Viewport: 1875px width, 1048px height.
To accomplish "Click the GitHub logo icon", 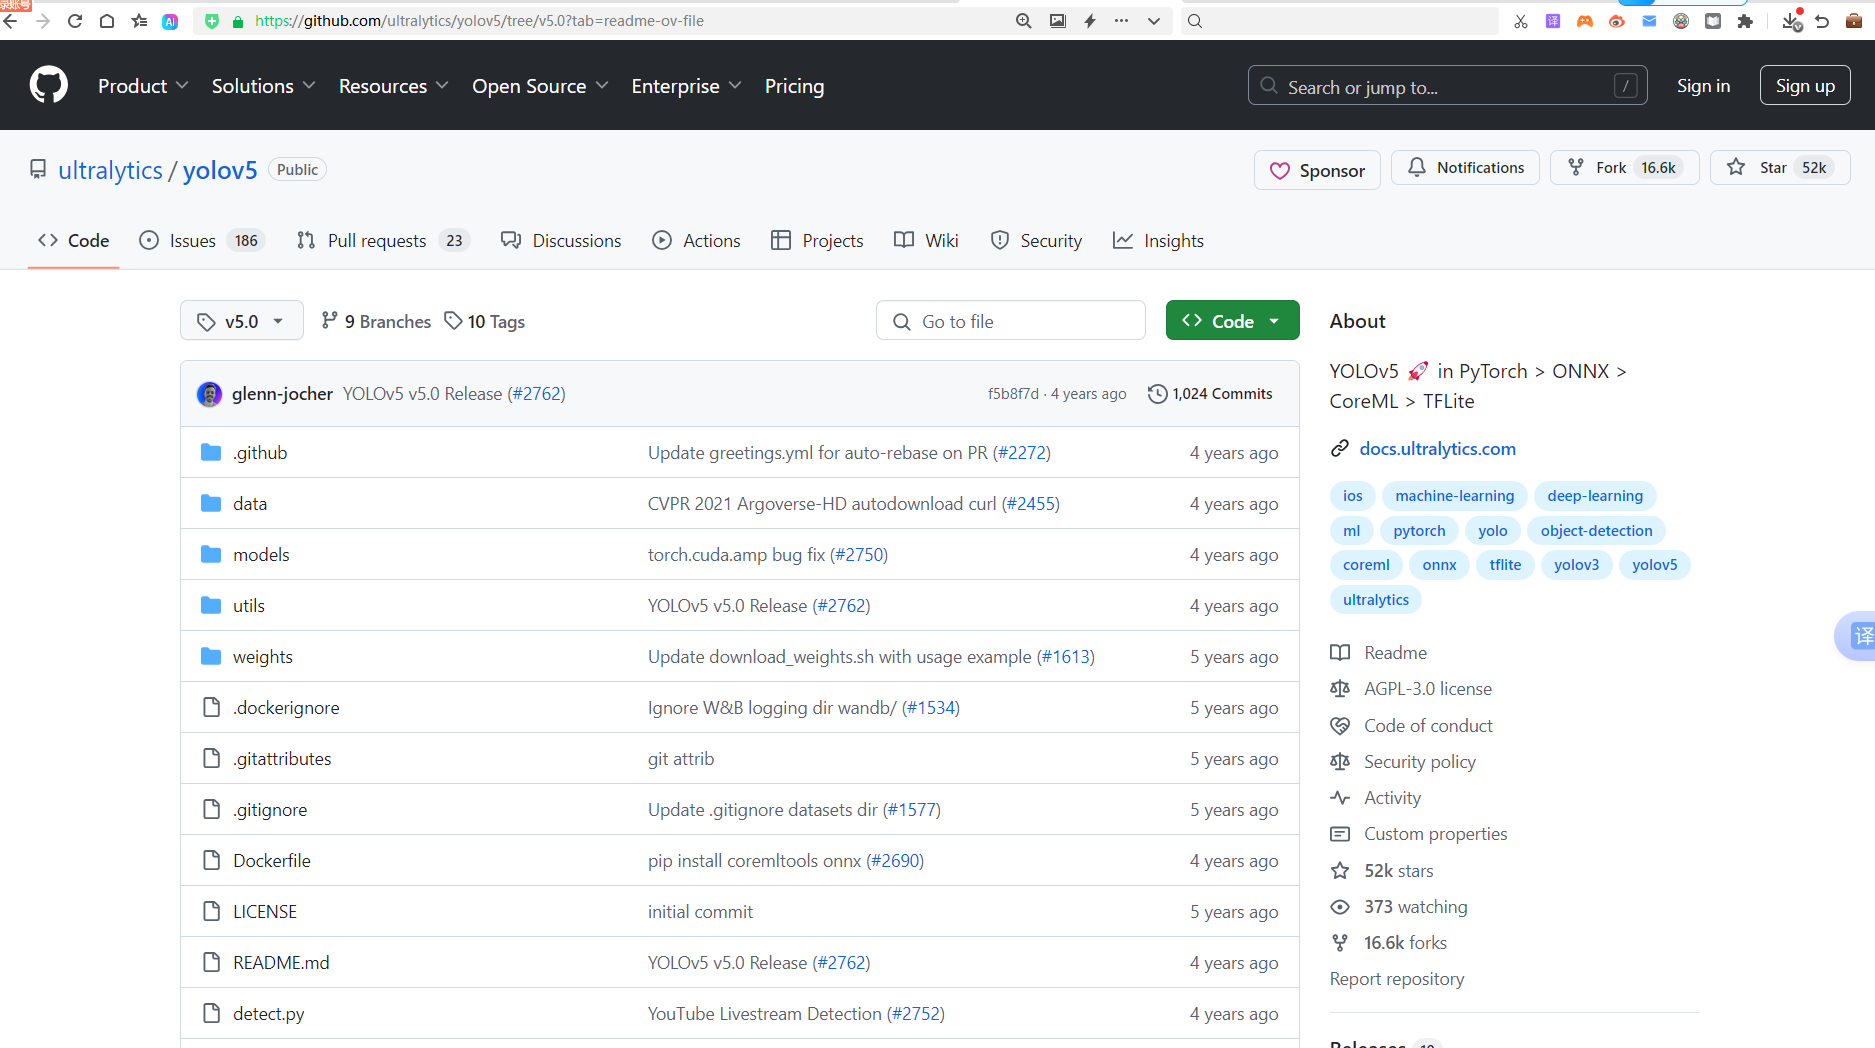I will (49, 86).
